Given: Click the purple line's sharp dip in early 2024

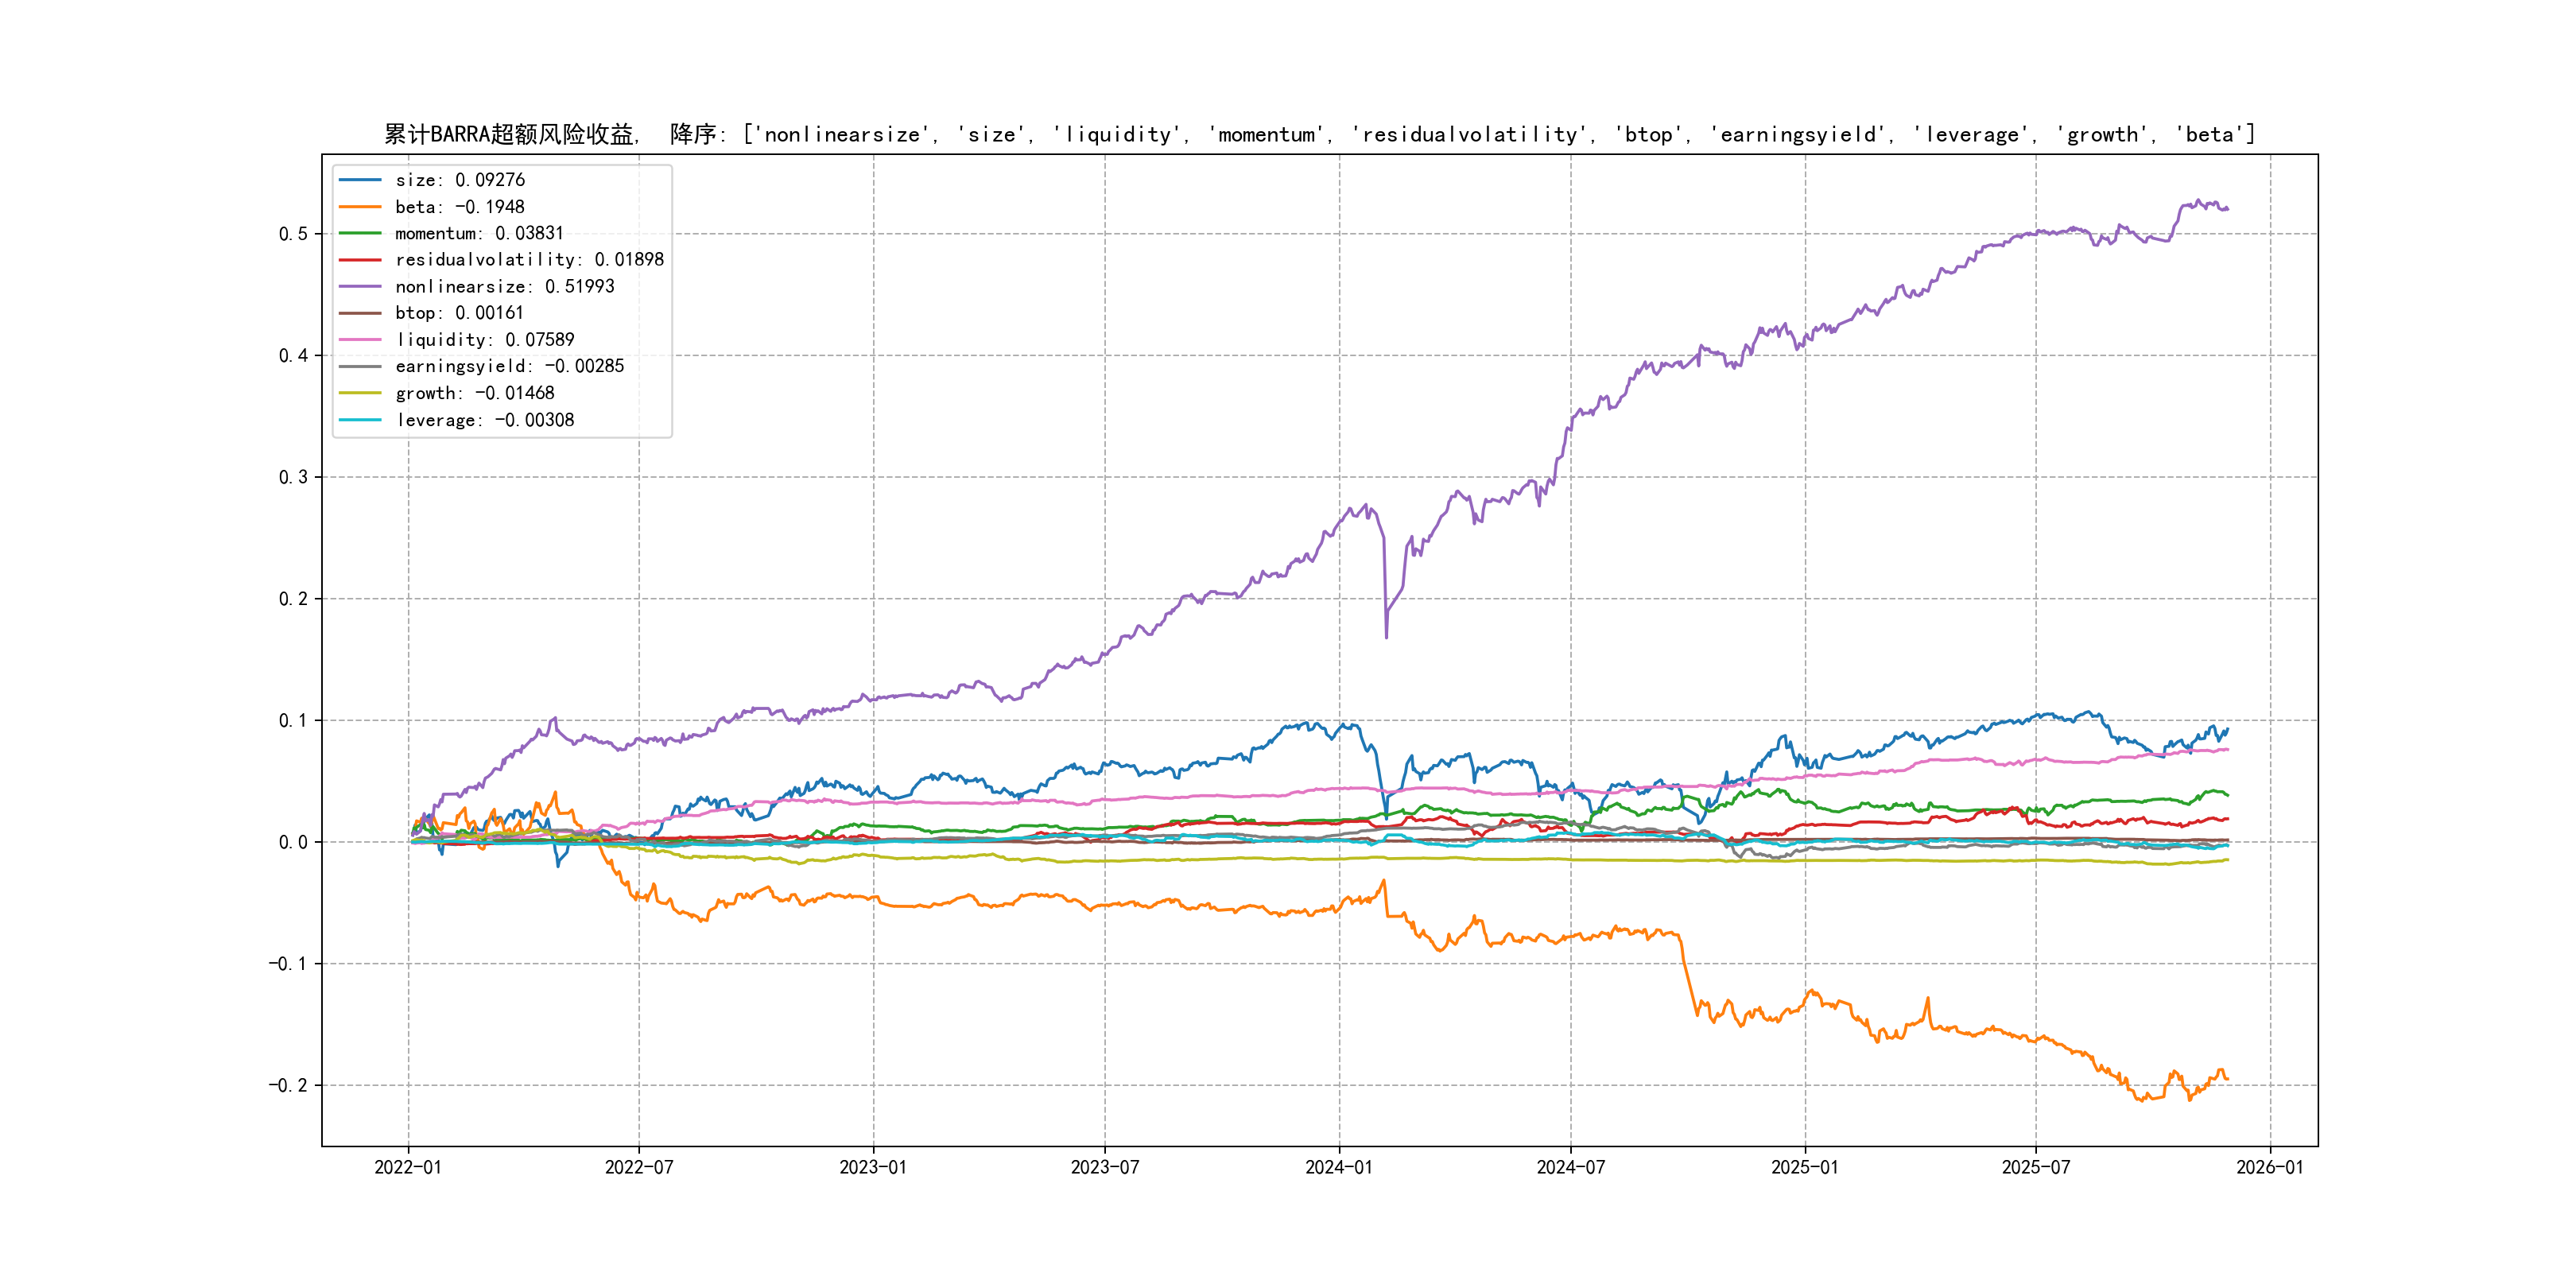Looking at the screenshot, I should (1386, 635).
